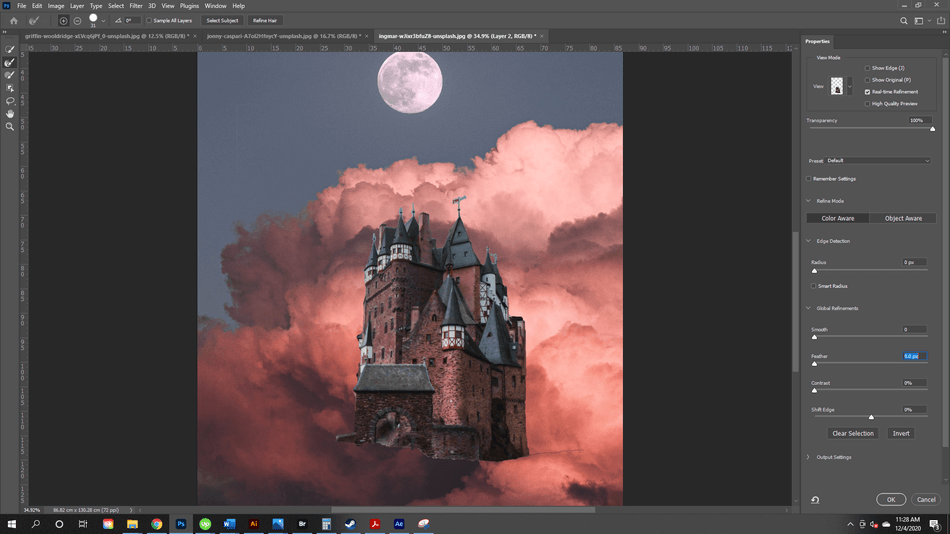950x534 pixels.
Task: Expand the collapsed toolbar double-arrow
Action: pyautogui.click(x=5, y=32)
